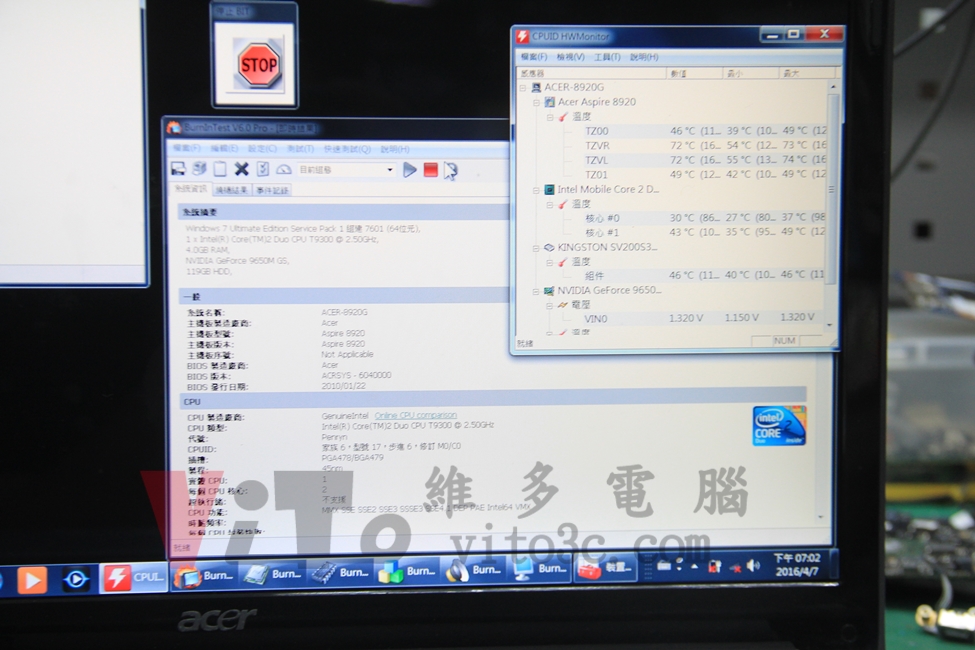Image resolution: width=975 pixels, height=650 pixels.
Task: Click the taskbar clock showing 下午 07:02
Action: 797,564
